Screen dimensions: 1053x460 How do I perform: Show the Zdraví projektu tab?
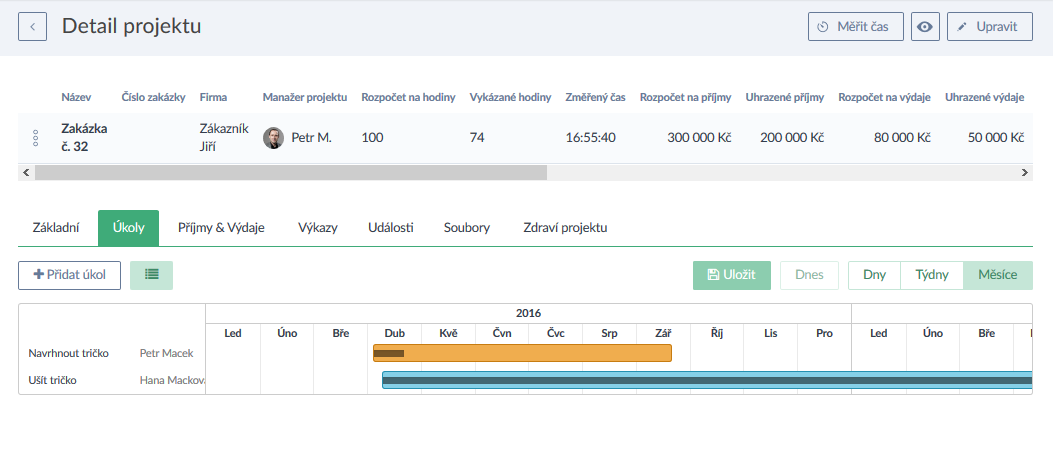pyautogui.click(x=565, y=228)
